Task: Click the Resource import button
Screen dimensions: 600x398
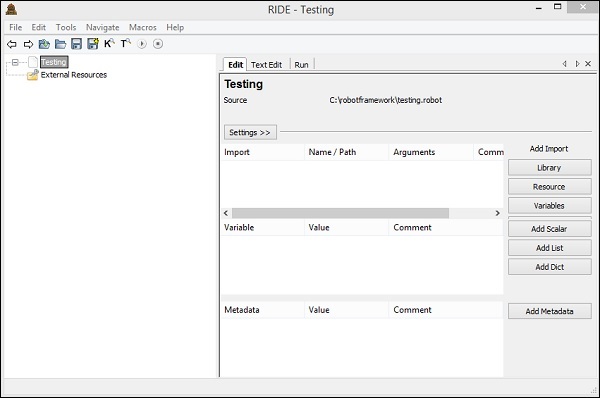Action: coord(549,187)
